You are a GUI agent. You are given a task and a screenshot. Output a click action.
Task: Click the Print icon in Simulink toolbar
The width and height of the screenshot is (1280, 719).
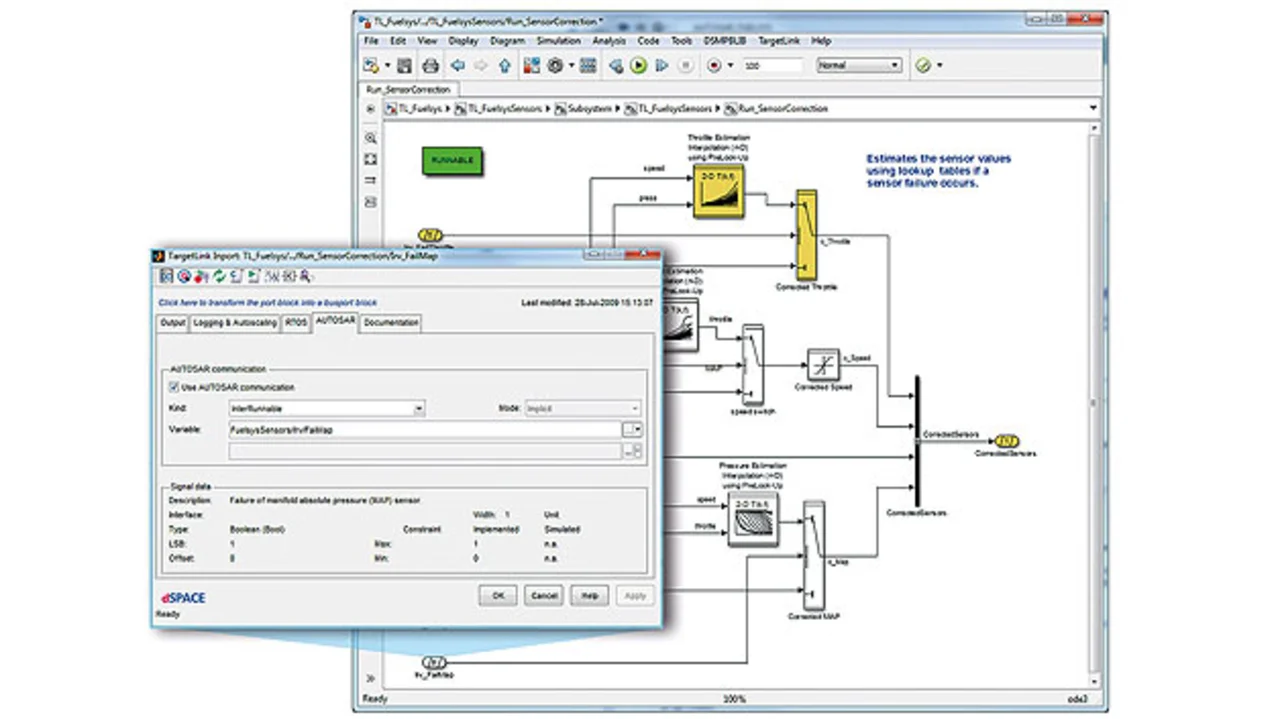point(430,65)
